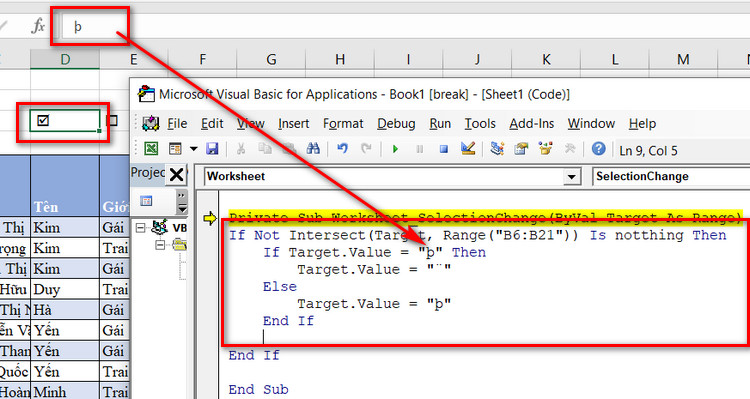750x399 pixels.
Task: Open the Insert UserForm dropdown arrow
Action: [x=193, y=149]
